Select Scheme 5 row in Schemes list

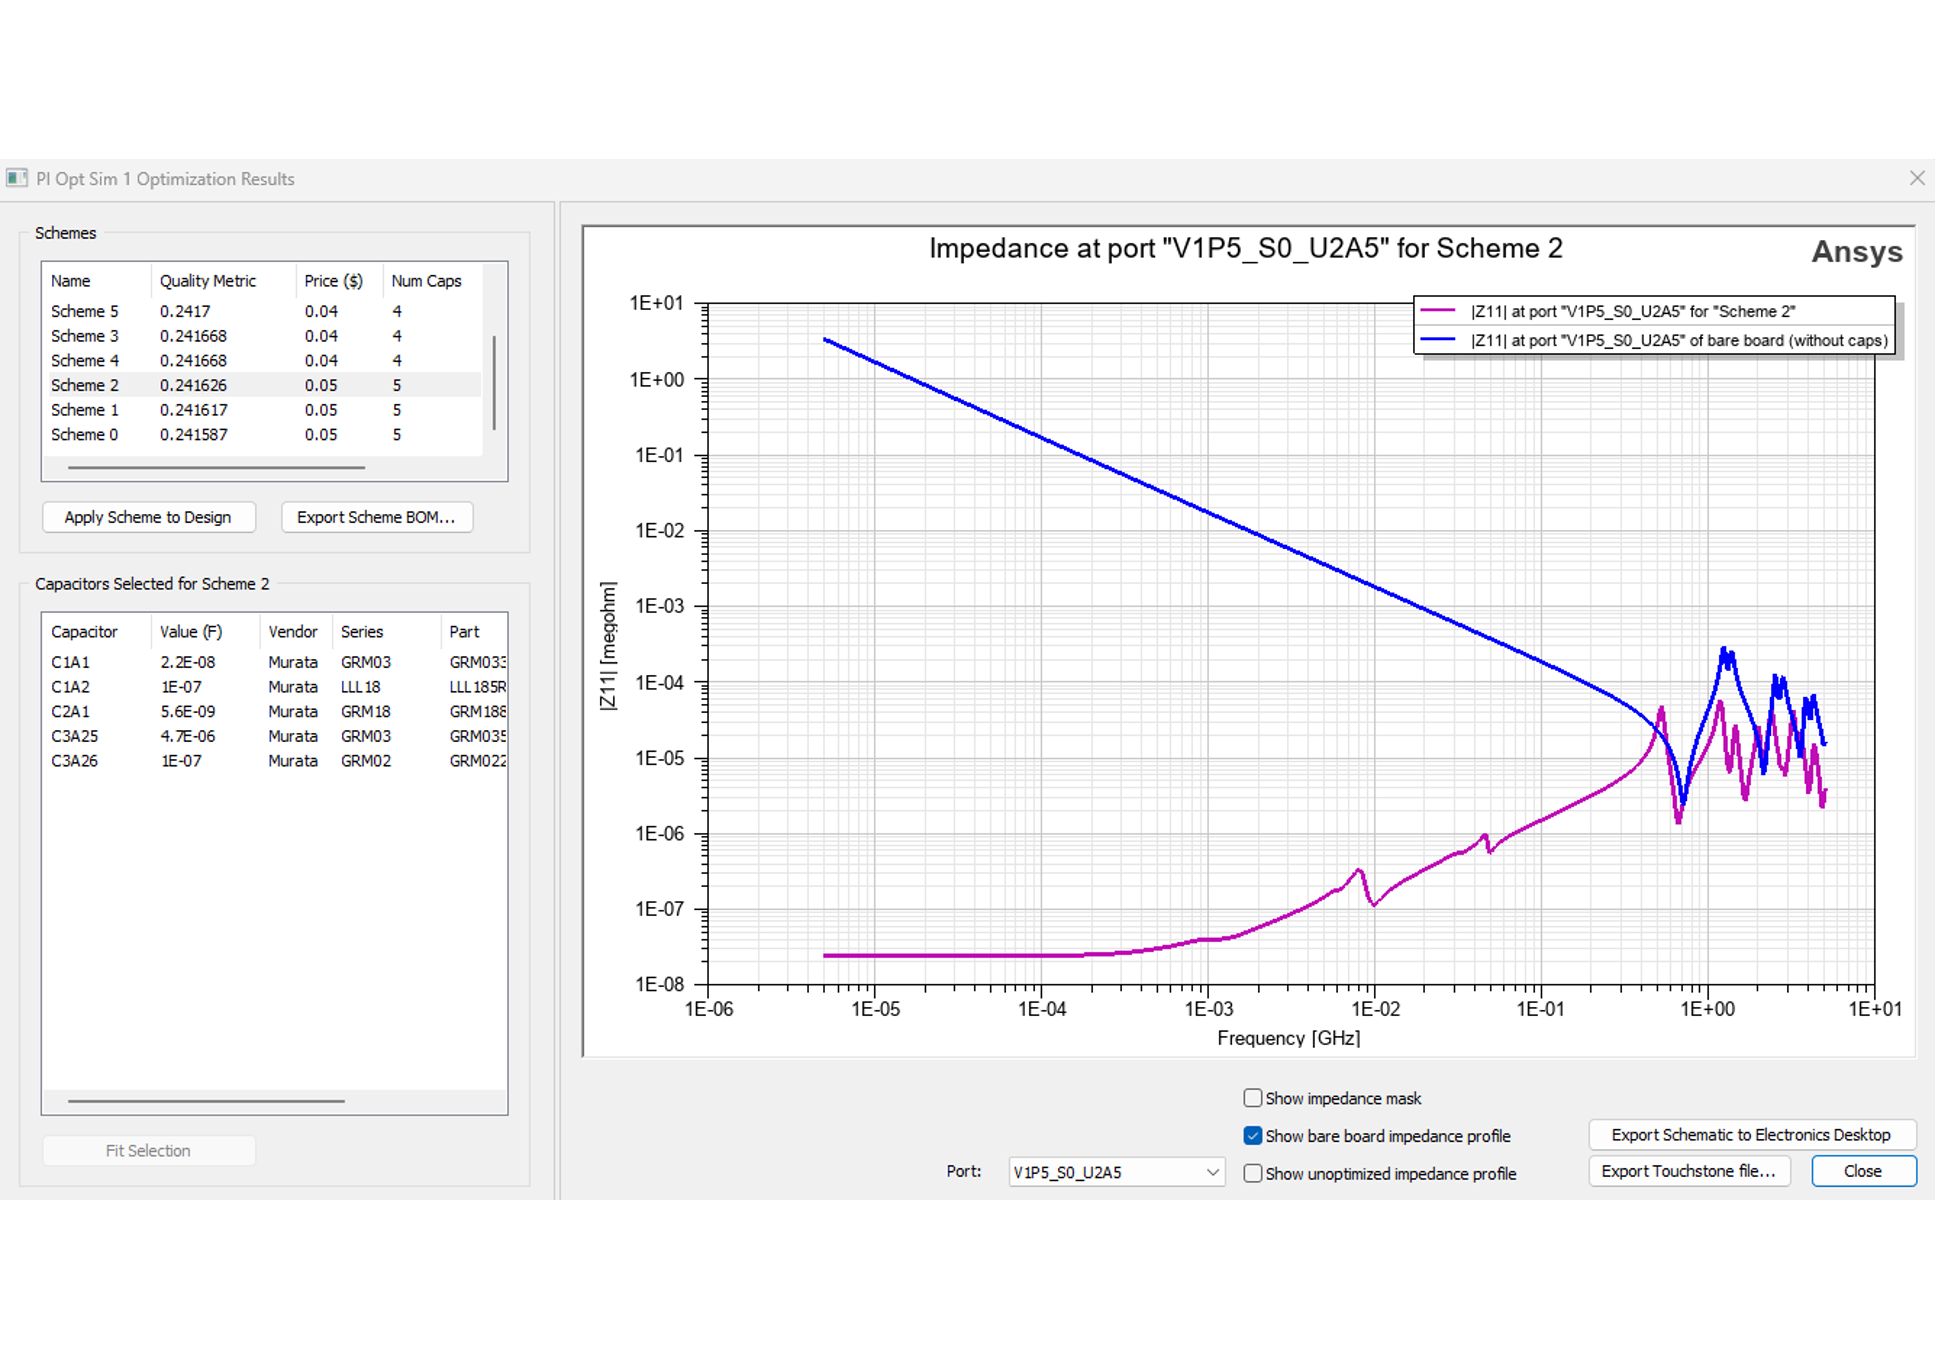pyautogui.click(x=85, y=311)
